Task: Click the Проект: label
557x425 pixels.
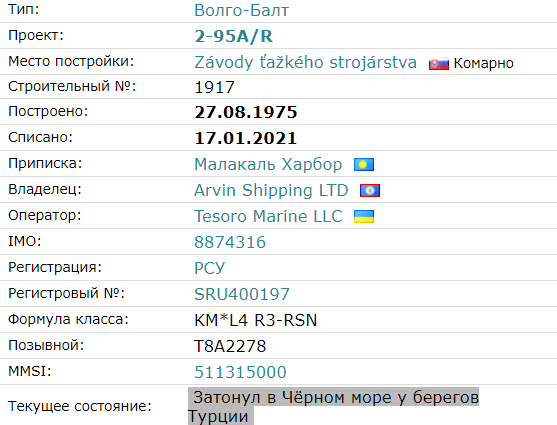Action: [x=36, y=36]
